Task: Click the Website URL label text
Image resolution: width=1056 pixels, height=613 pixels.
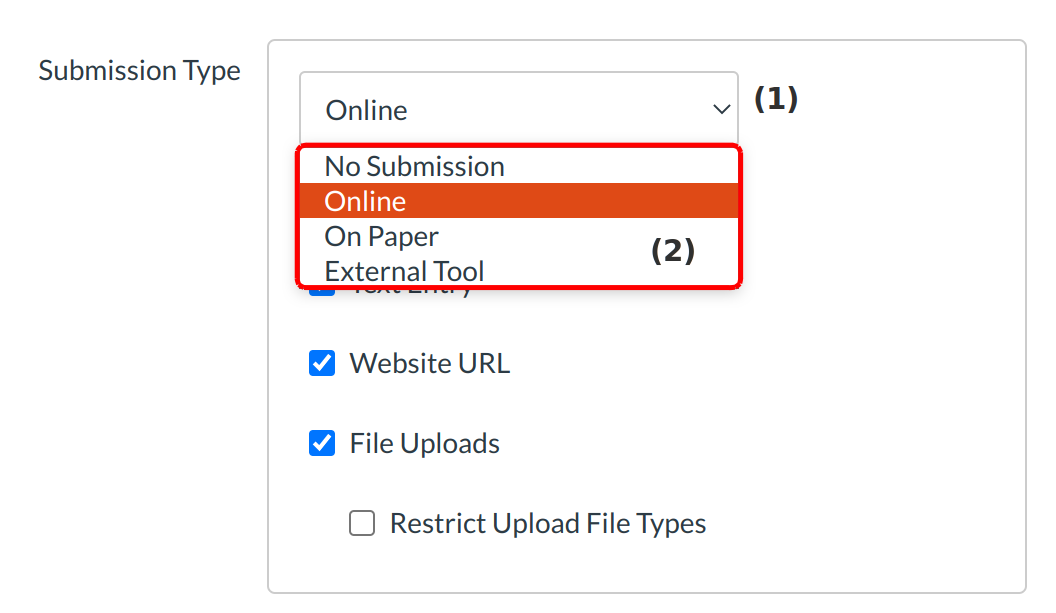Action: pyautogui.click(x=429, y=363)
